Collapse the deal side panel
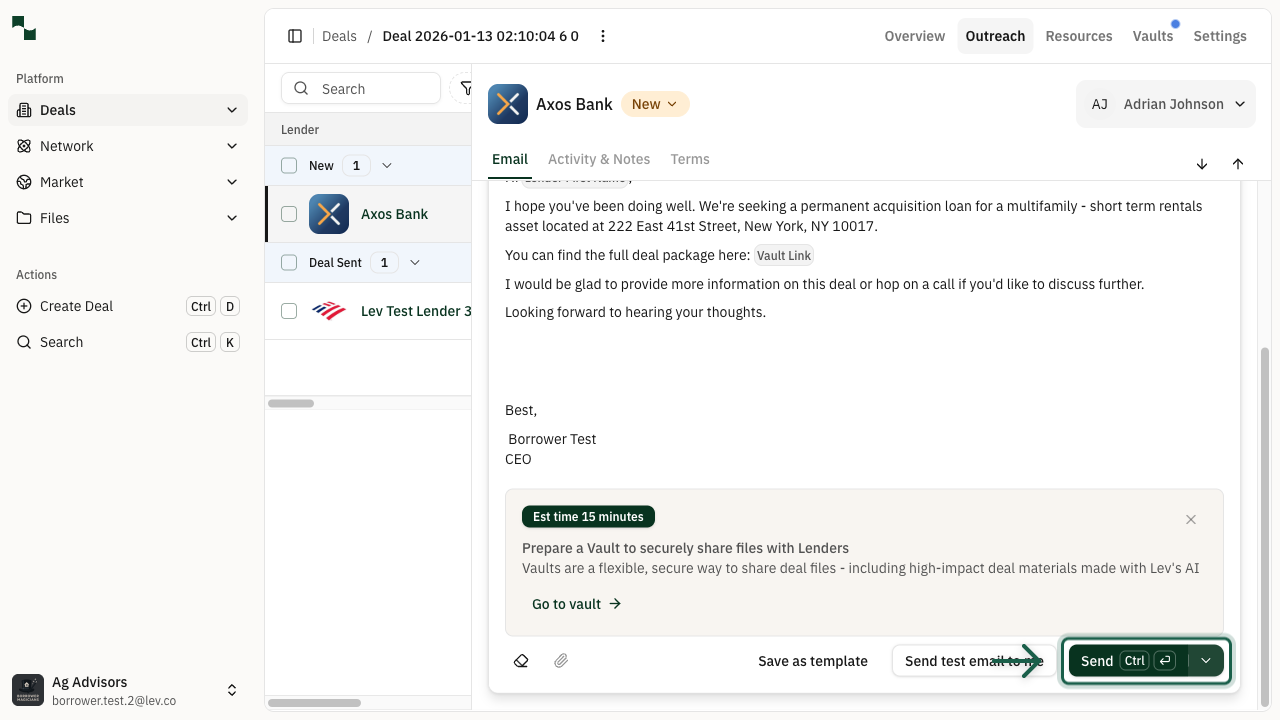 tap(295, 35)
